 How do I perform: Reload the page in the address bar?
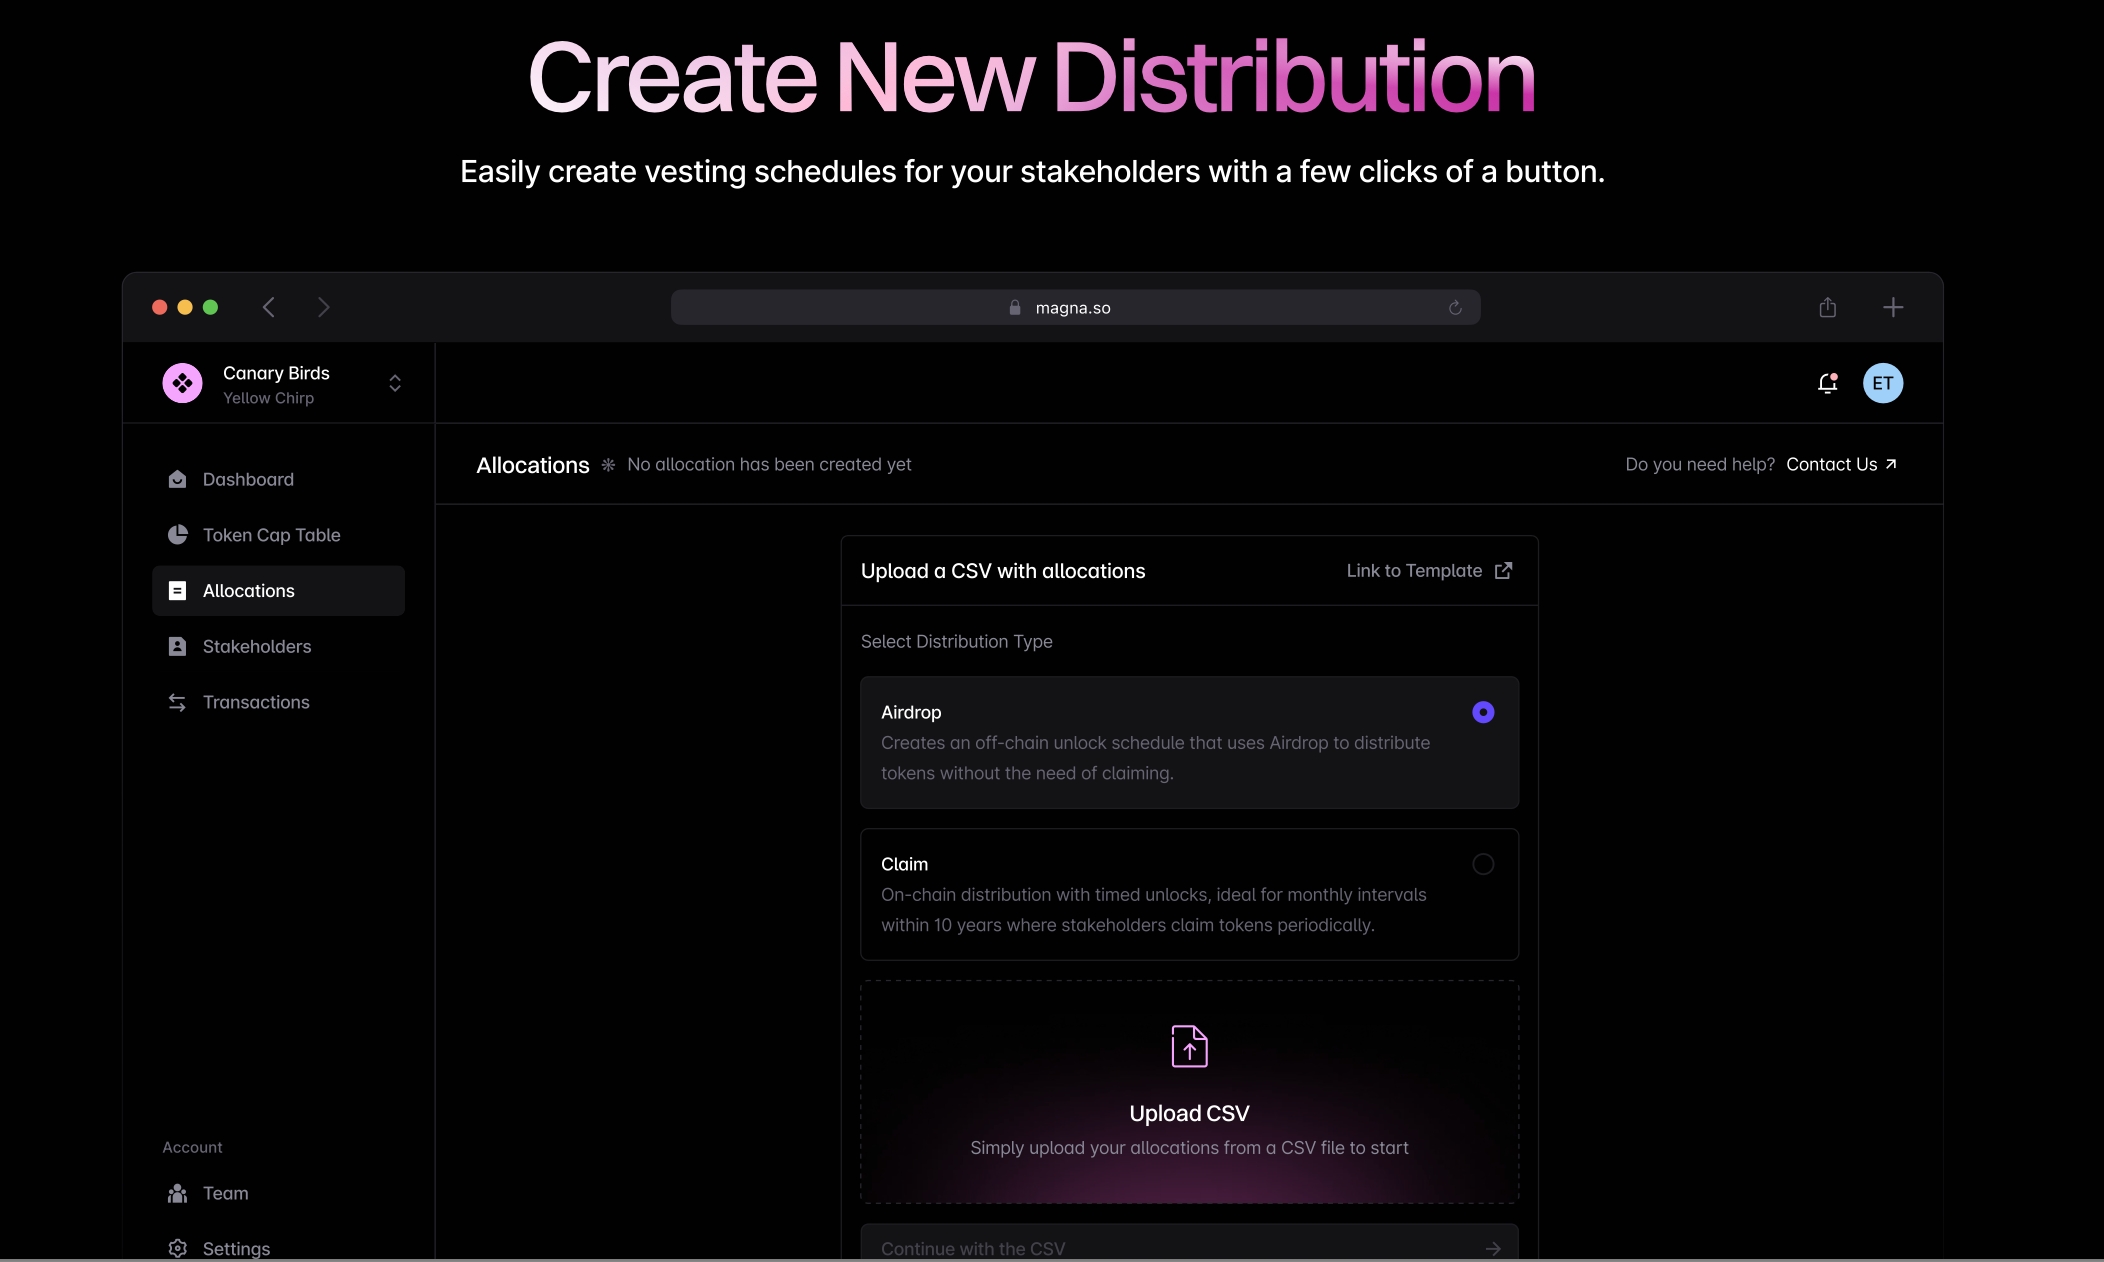1455,308
